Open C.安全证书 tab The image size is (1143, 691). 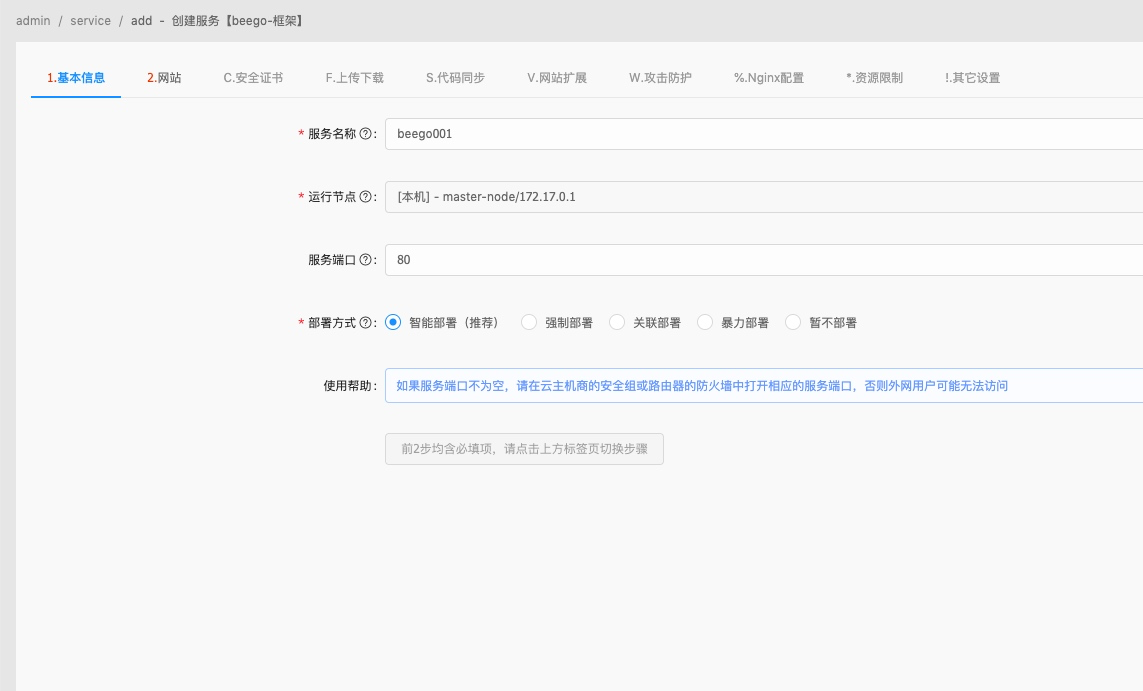click(x=253, y=78)
